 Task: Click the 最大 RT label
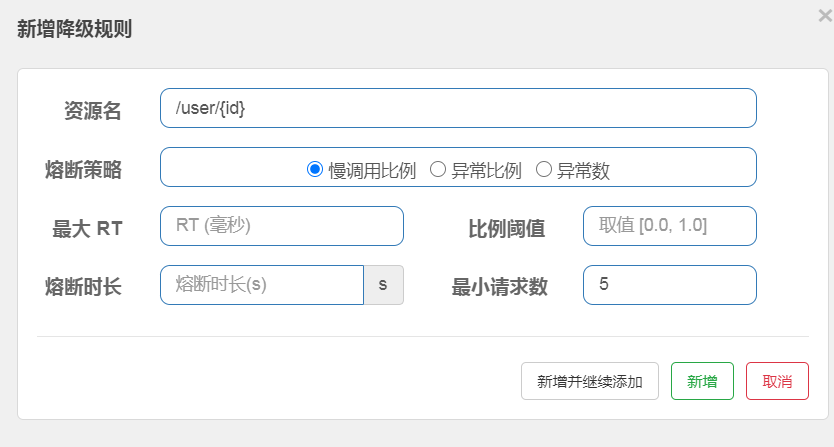(x=87, y=228)
